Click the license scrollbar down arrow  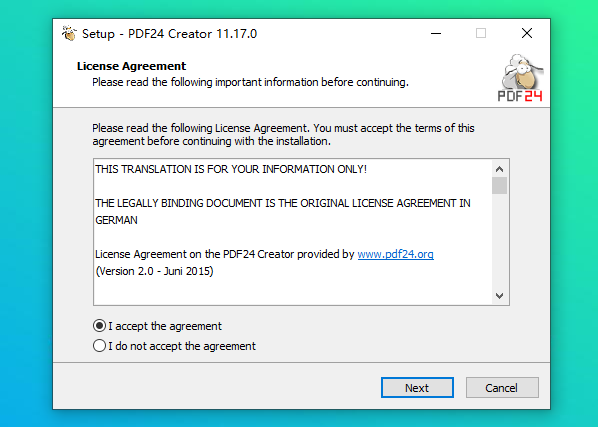pyautogui.click(x=499, y=295)
